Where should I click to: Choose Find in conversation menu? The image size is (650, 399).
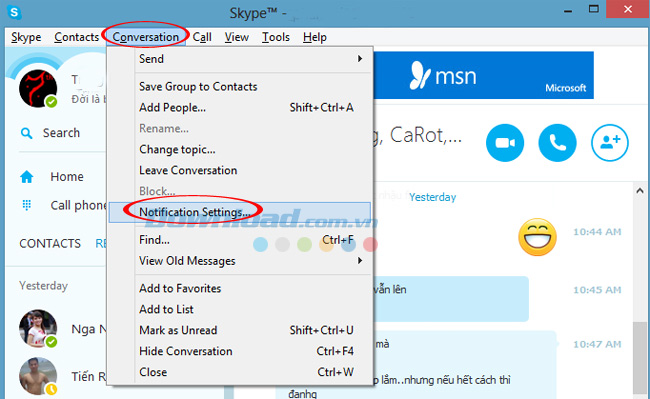pos(240,239)
